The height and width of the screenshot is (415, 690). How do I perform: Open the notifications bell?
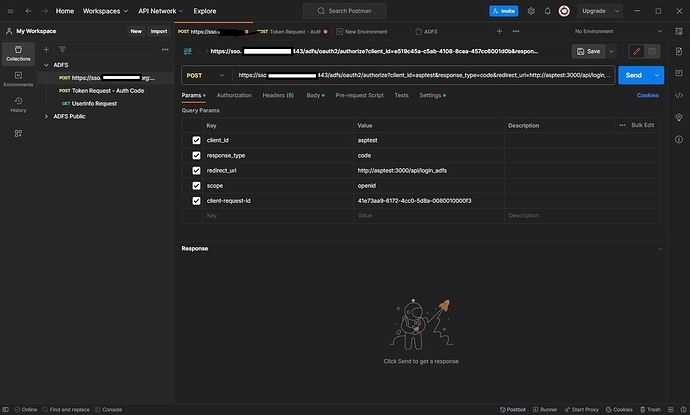pyautogui.click(x=547, y=11)
